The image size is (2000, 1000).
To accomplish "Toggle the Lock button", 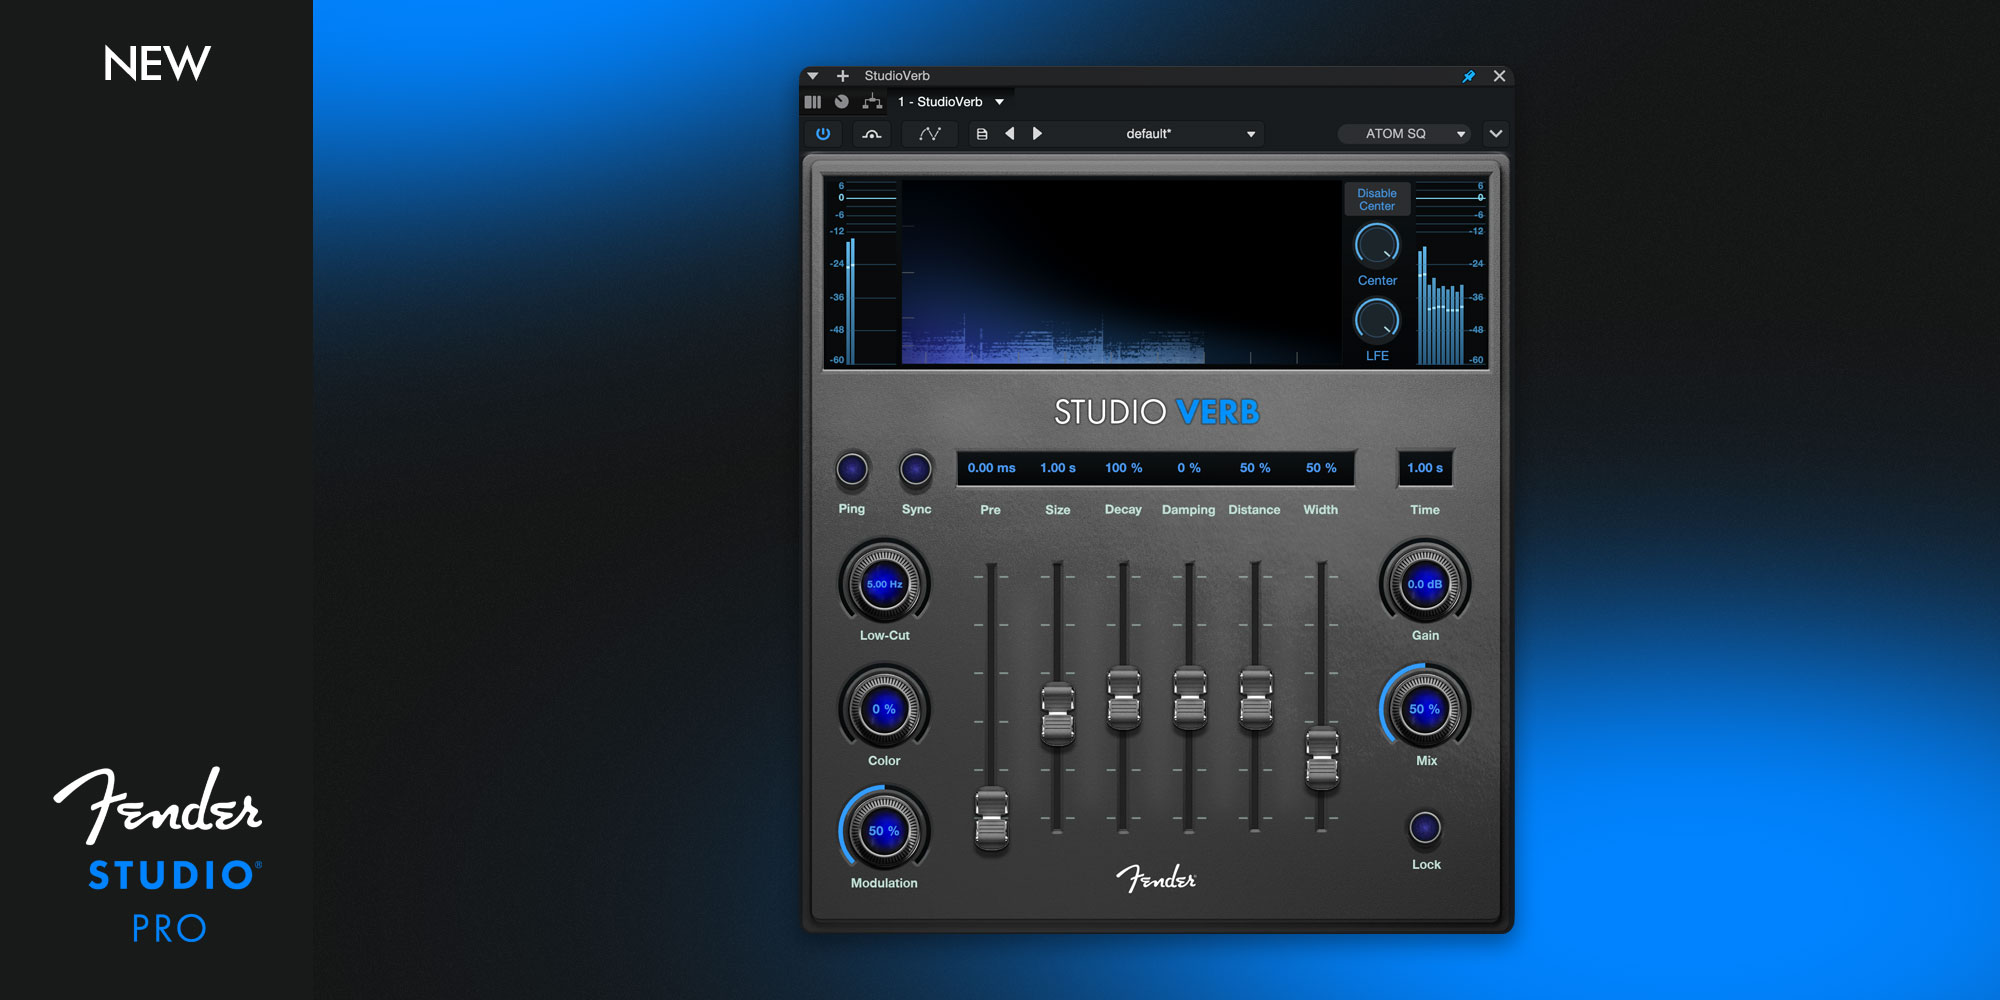I will tap(1425, 828).
